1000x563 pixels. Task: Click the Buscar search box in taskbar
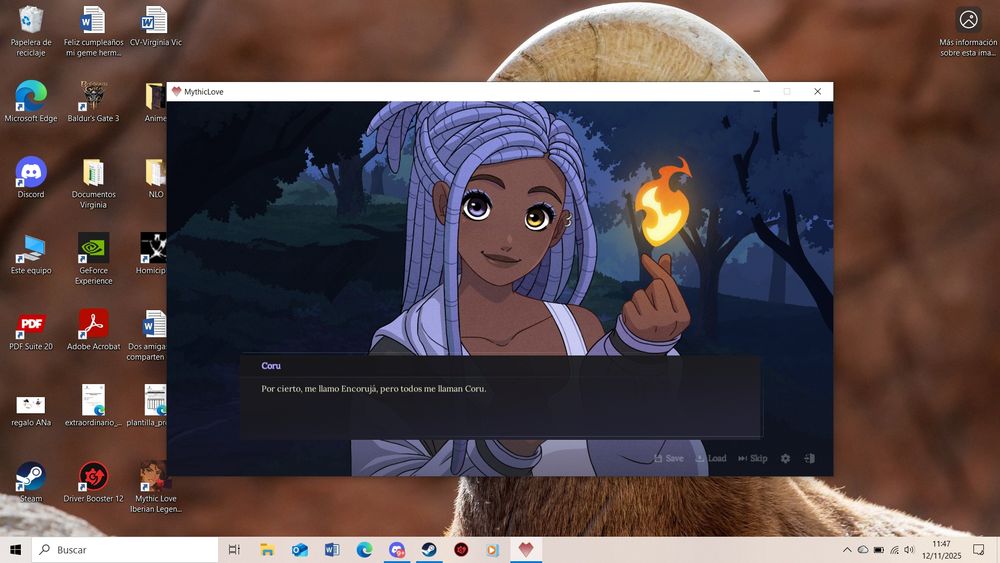125,550
